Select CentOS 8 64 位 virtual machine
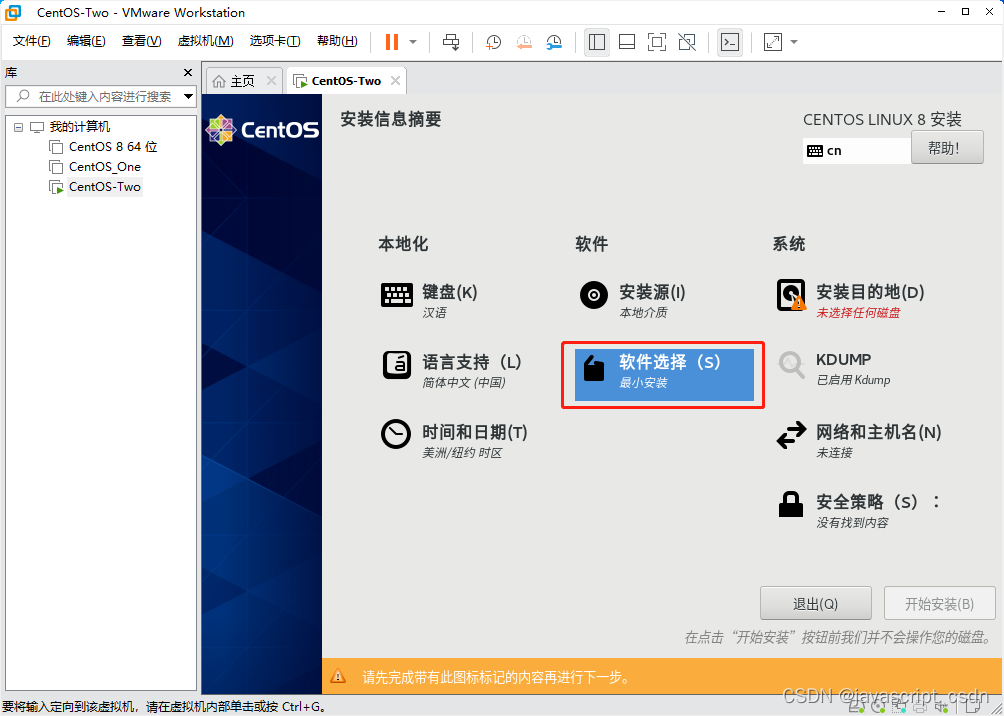 pyautogui.click(x=113, y=147)
